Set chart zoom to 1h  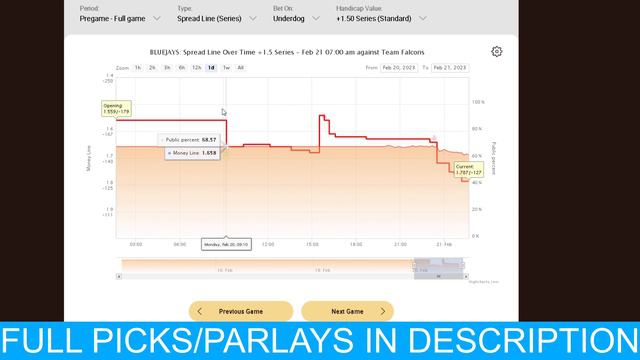[138, 68]
